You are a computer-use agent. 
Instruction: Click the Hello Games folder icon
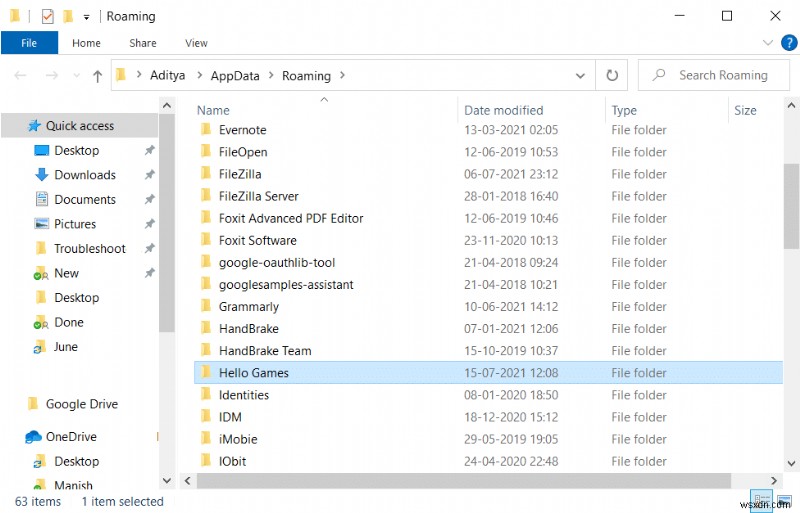click(x=206, y=372)
